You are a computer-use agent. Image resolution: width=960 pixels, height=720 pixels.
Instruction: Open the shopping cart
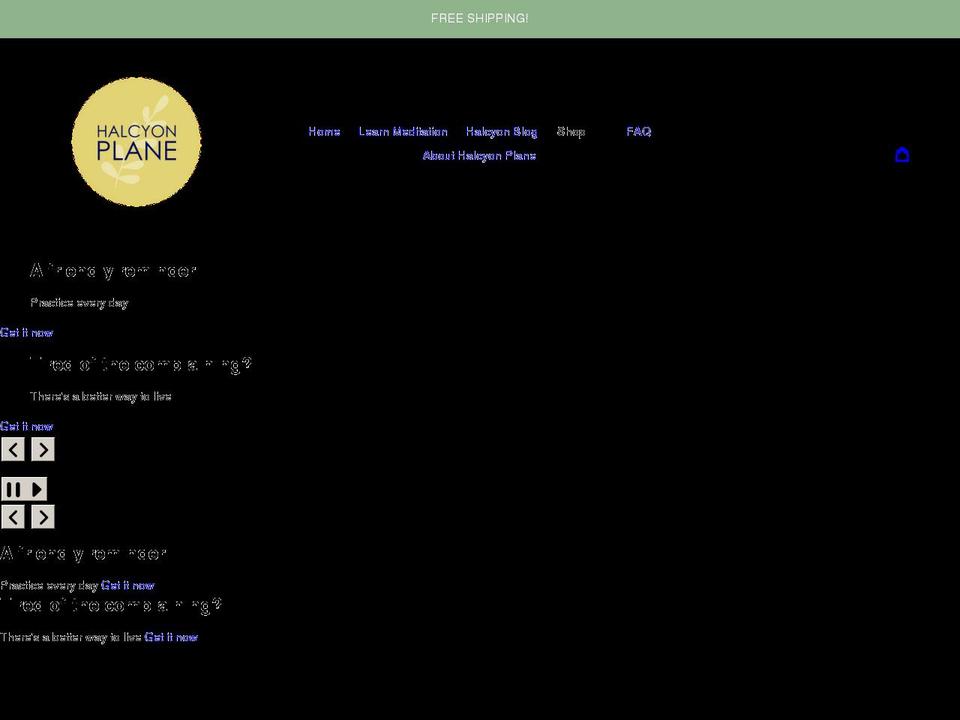(903, 155)
